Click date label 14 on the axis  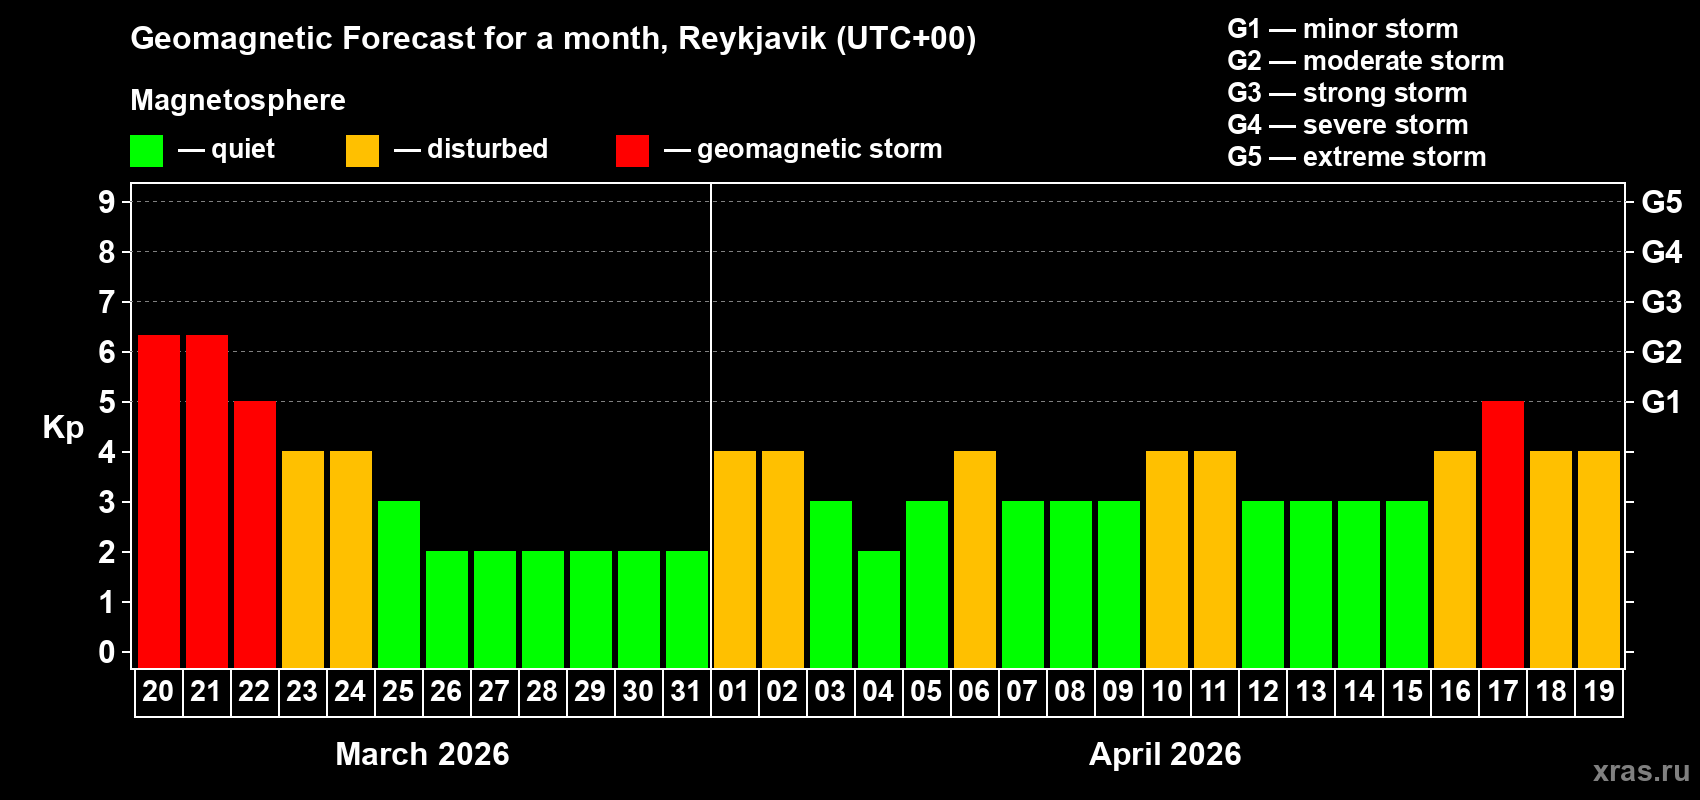point(1359,691)
